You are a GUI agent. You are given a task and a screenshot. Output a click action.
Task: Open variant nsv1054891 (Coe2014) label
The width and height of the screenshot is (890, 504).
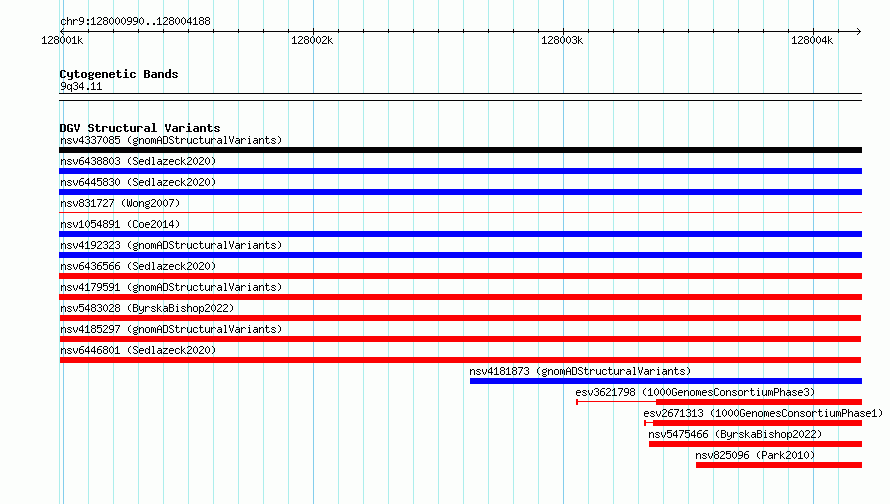(x=120, y=224)
